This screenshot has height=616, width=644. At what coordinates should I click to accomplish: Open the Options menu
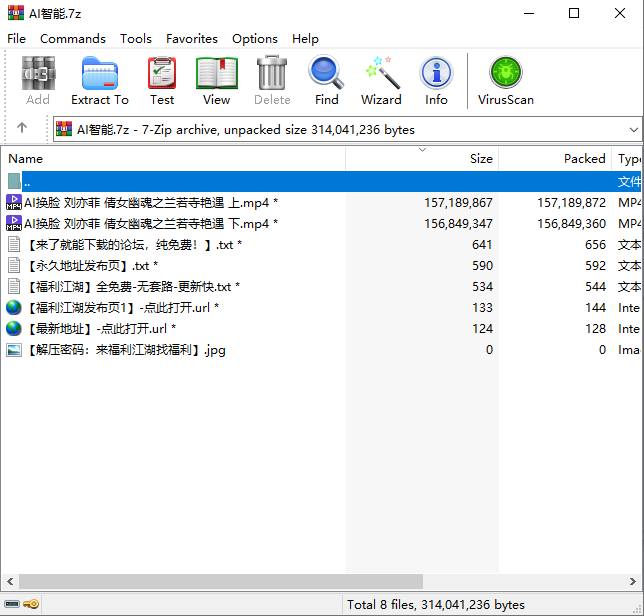255,38
